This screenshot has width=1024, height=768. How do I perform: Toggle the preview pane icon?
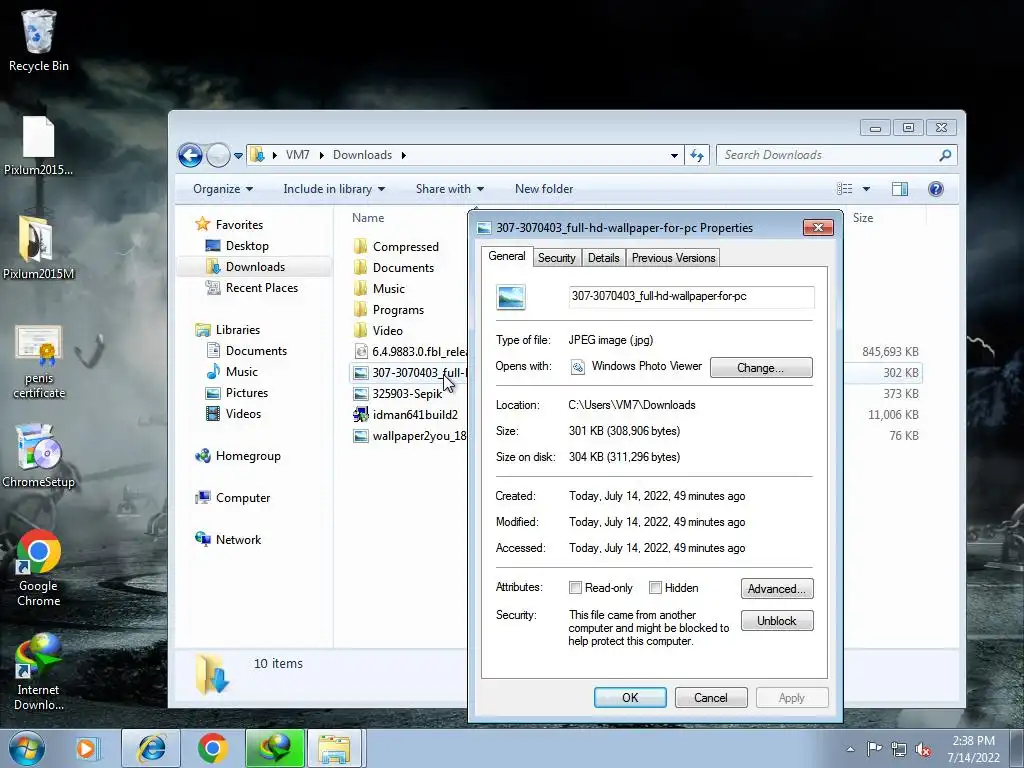(900, 189)
